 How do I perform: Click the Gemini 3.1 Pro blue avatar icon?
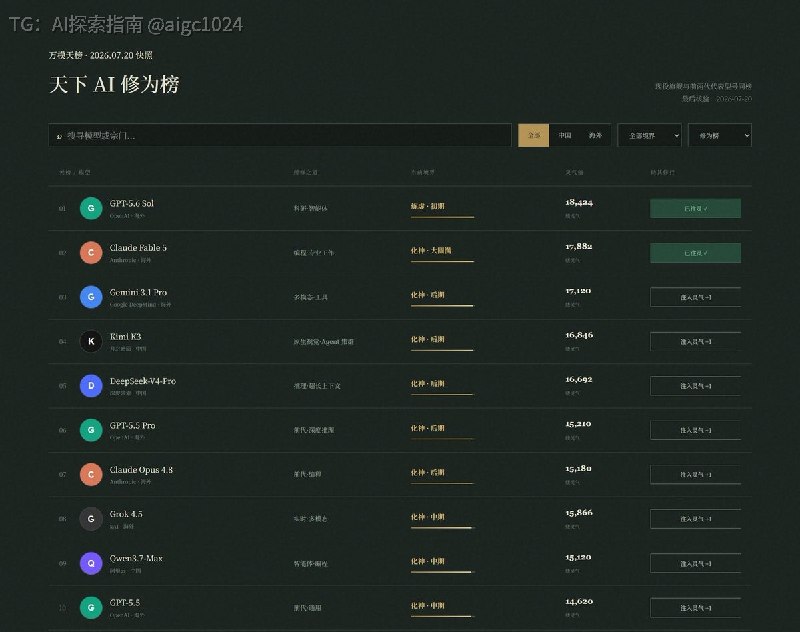[91, 297]
